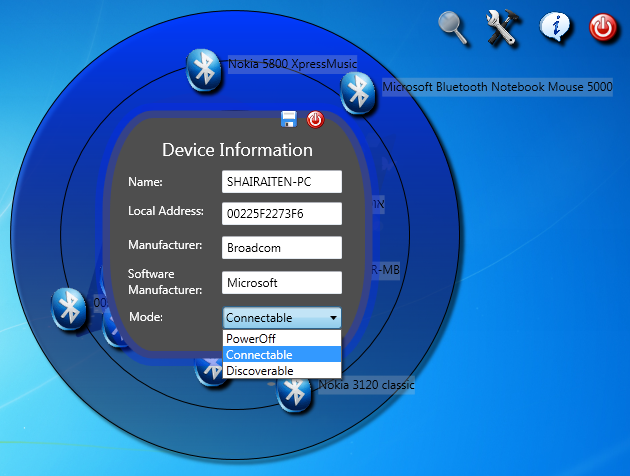Image resolution: width=630 pixels, height=476 pixels.
Task: Click the red power icon at top right
Action: (603, 27)
